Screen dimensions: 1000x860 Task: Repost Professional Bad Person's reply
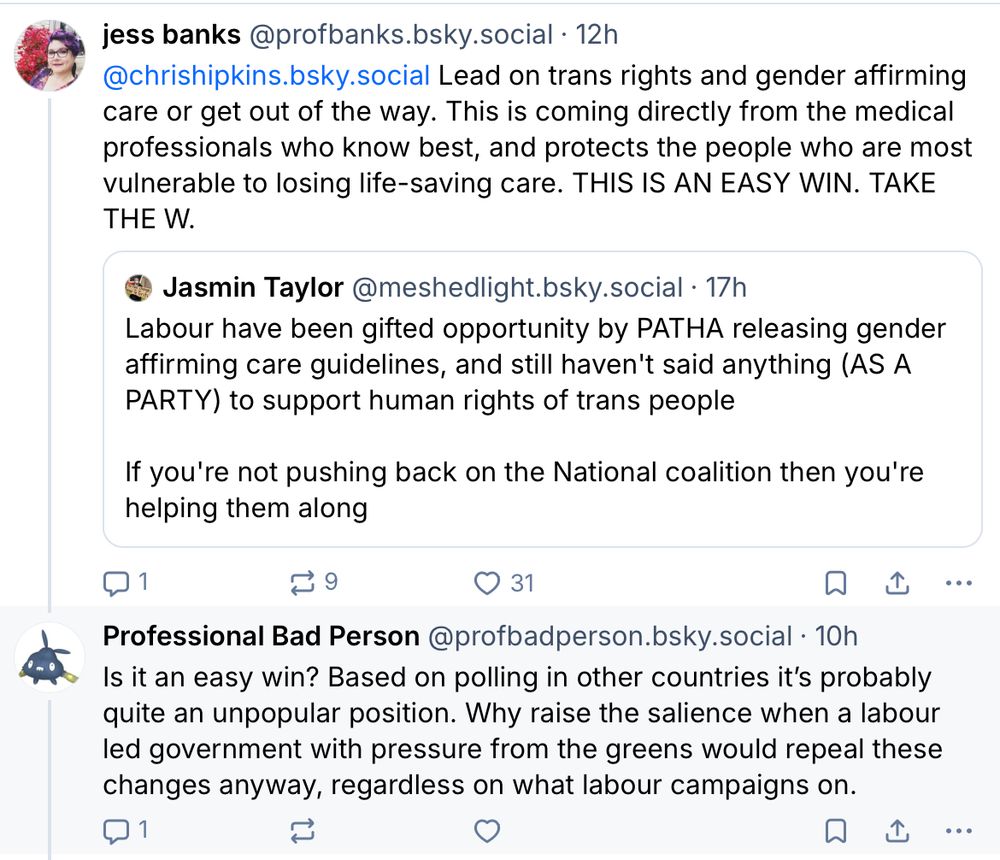[x=302, y=831]
